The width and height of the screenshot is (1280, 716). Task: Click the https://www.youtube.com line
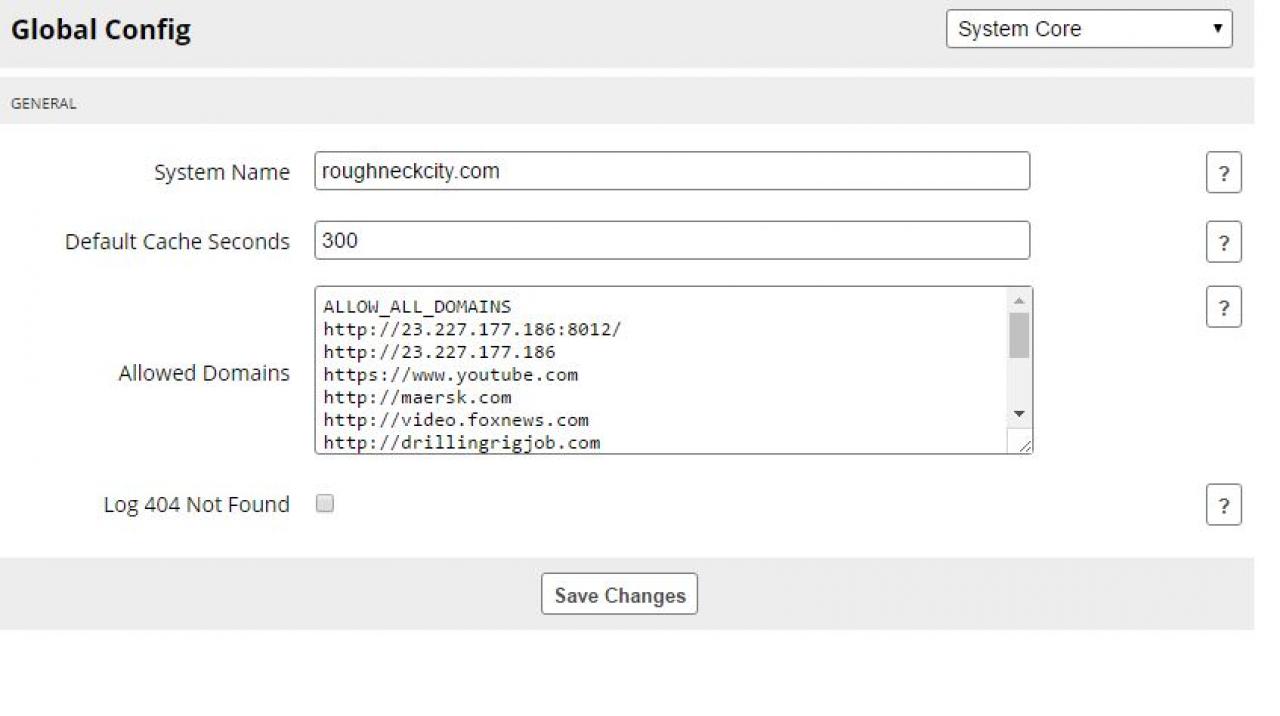coord(450,375)
